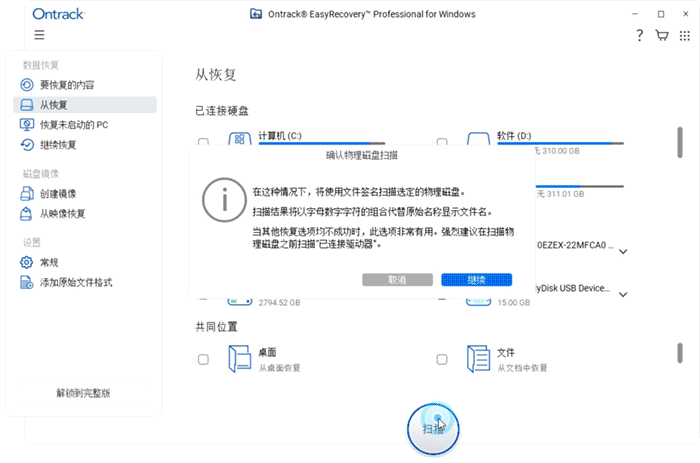Check the 文件 checkbox
This screenshot has height=463, width=700.
pos(442,359)
